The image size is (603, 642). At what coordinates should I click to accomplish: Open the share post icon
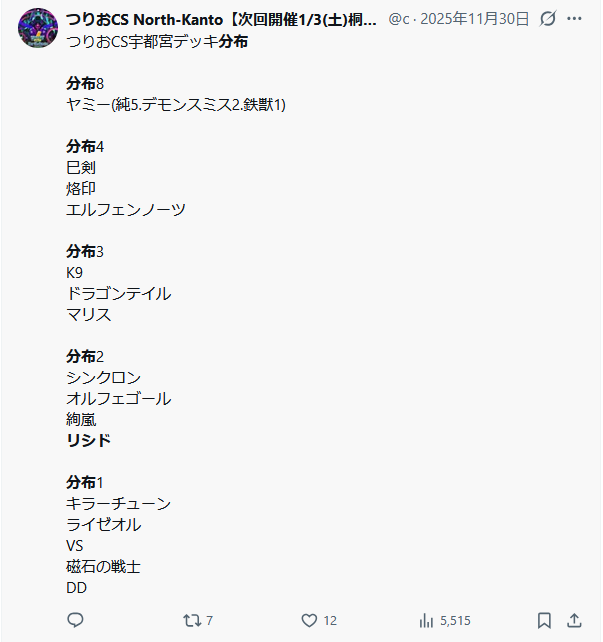pos(575,620)
